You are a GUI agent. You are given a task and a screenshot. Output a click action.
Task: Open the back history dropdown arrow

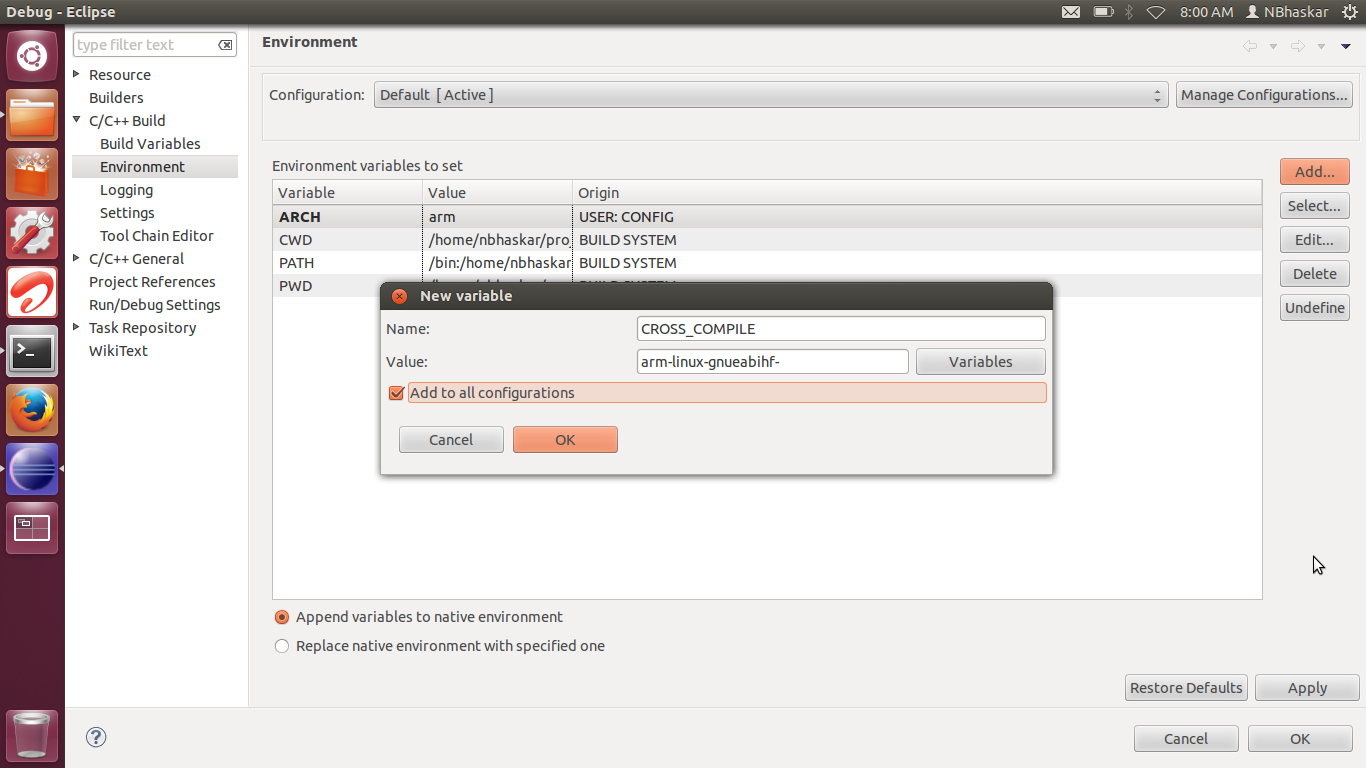tap(1273, 46)
